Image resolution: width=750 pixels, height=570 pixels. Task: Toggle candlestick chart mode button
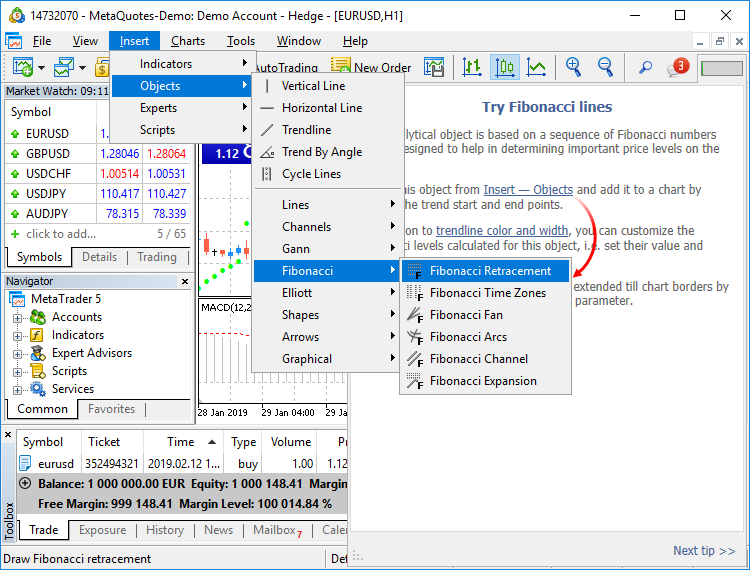pyautogui.click(x=504, y=67)
